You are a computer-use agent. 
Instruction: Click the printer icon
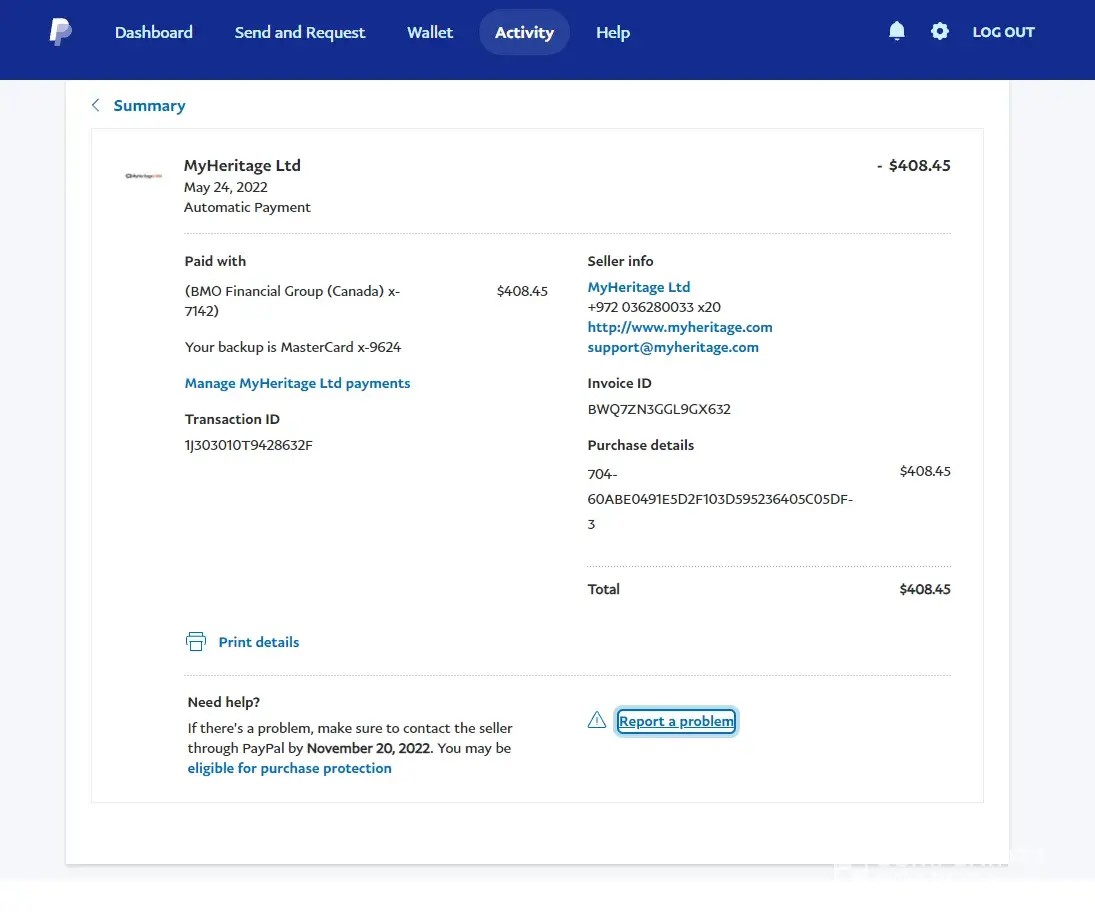pos(196,642)
